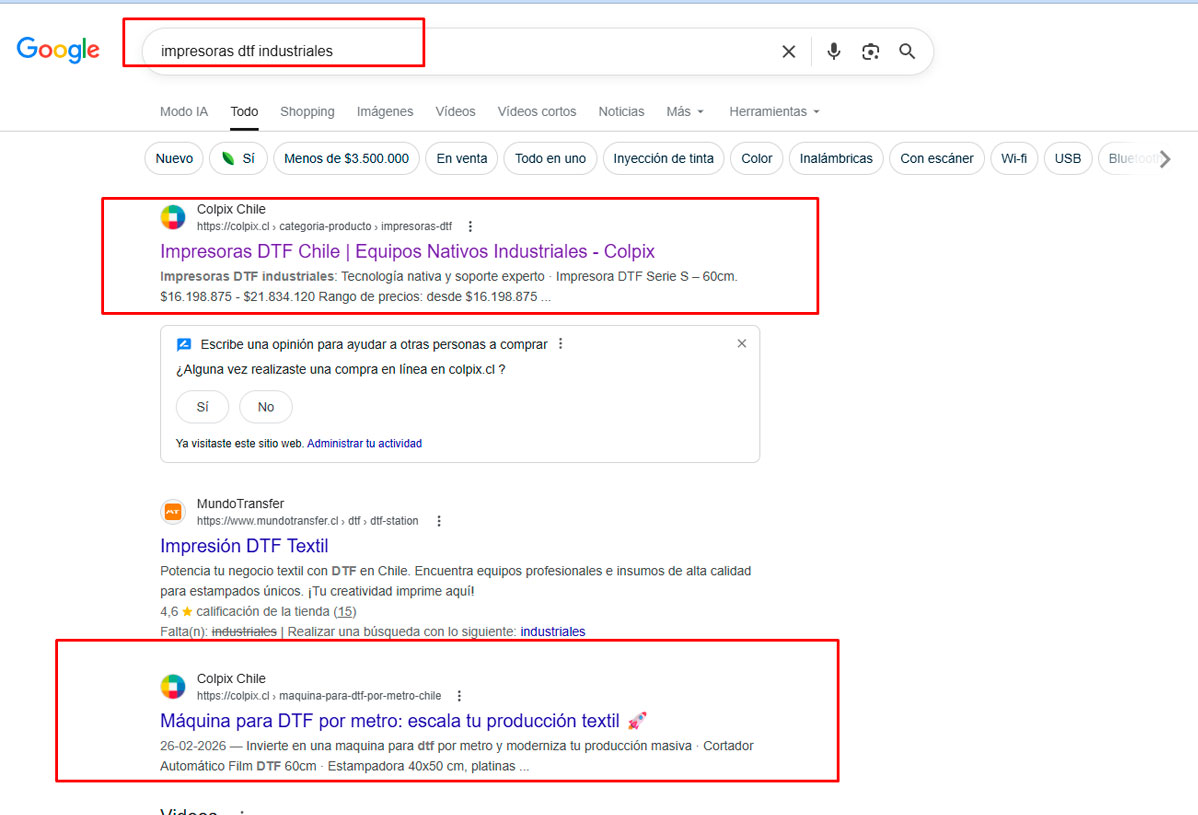
Task: Open the Imágenes tab
Action: [x=385, y=112]
